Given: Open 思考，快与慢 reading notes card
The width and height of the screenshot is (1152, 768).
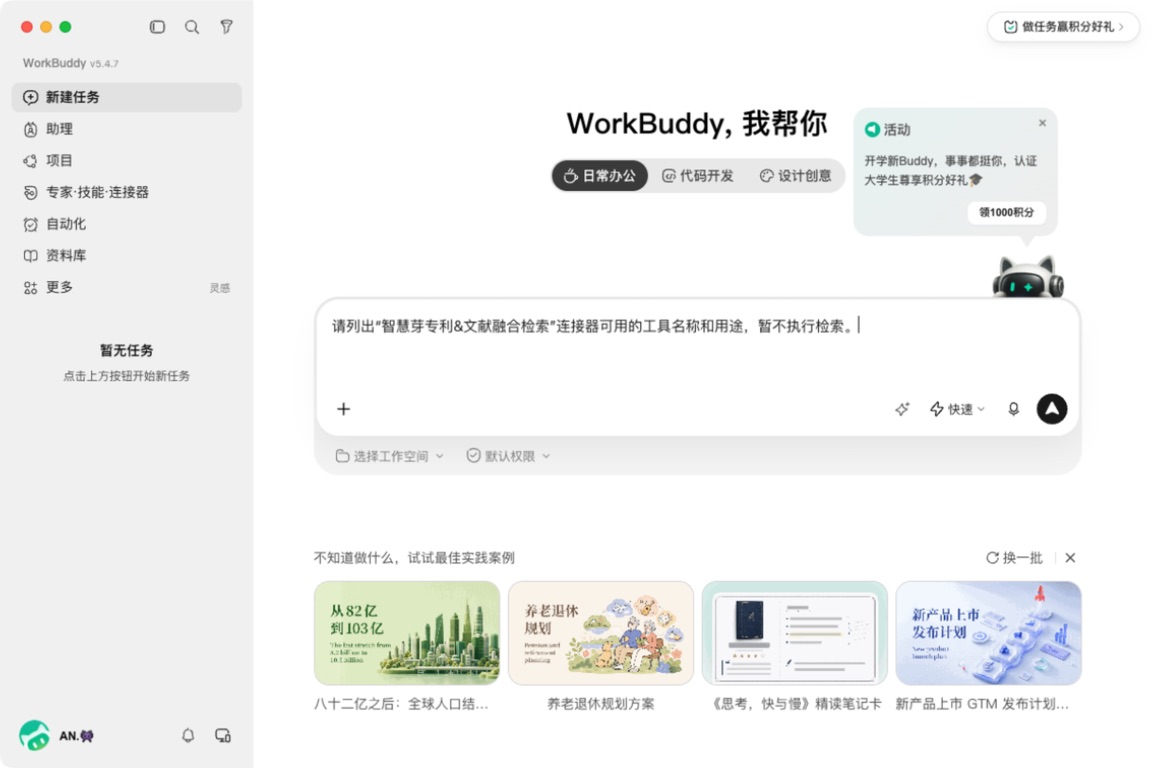Looking at the screenshot, I should pos(794,633).
